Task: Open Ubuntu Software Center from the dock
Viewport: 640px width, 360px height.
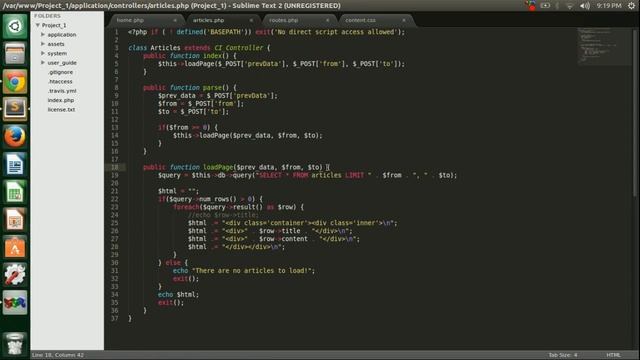Action: click(15, 247)
